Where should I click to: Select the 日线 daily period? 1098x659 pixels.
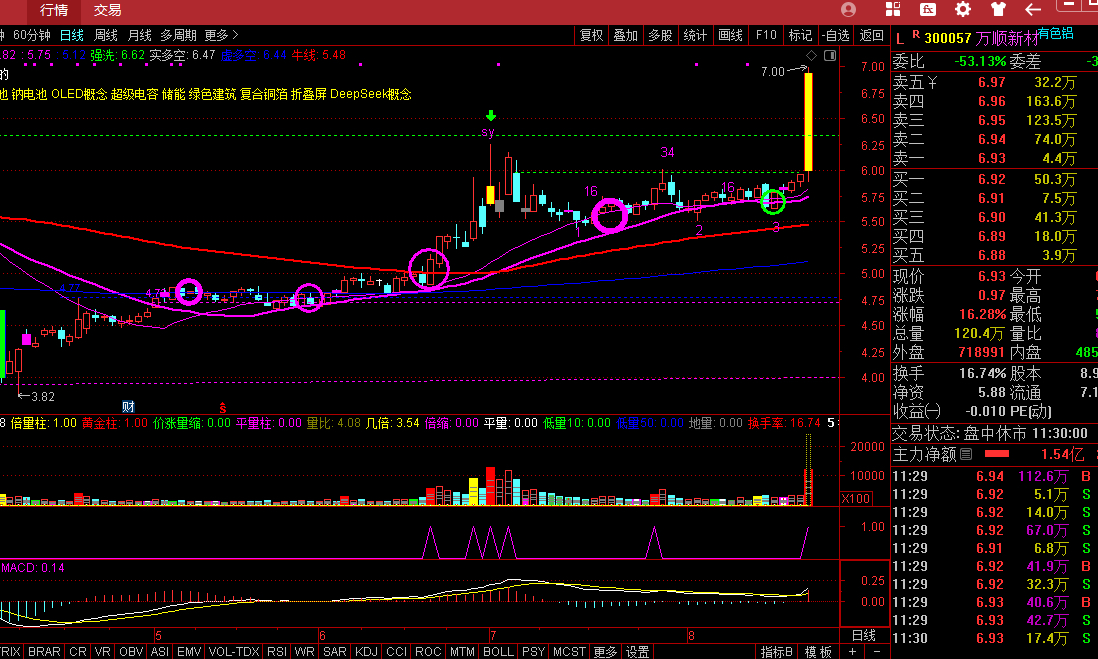72,35
